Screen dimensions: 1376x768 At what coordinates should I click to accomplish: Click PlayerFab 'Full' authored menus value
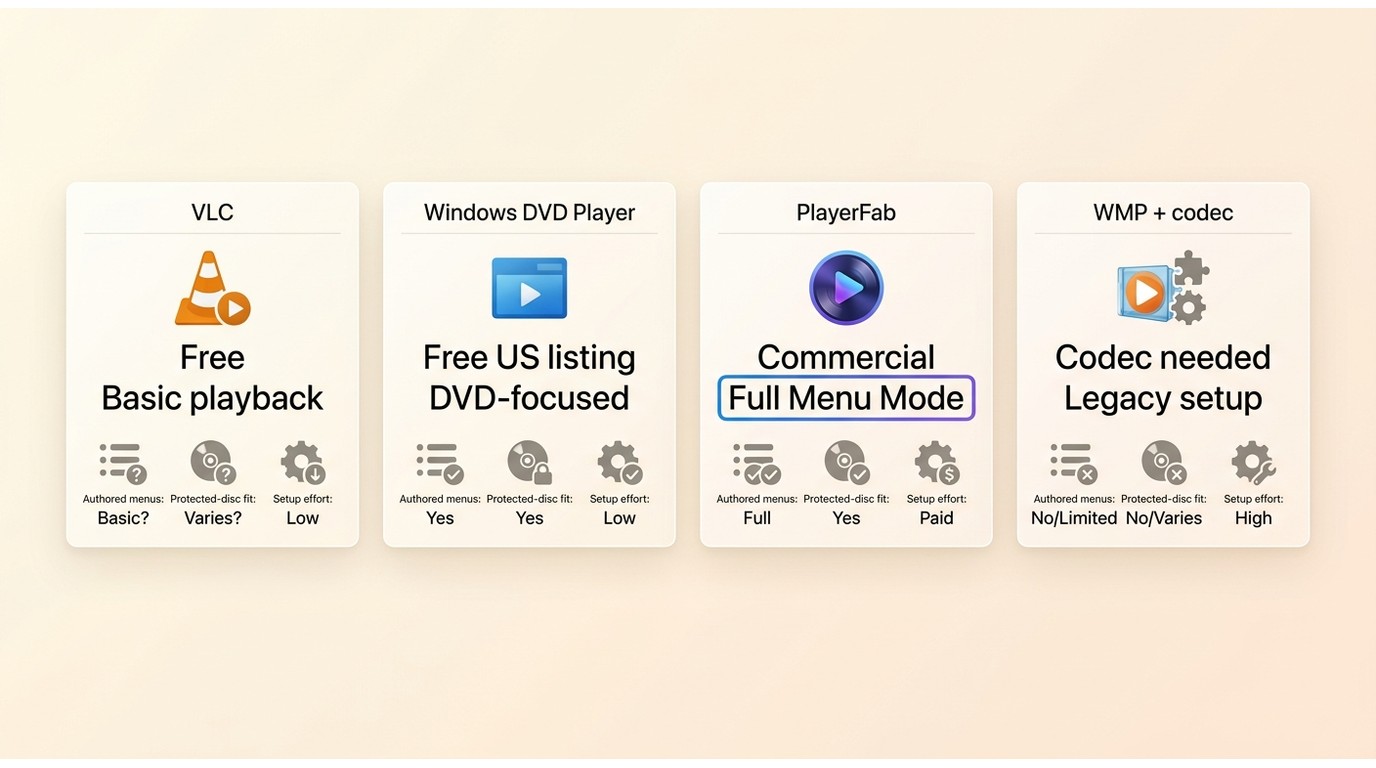757,518
